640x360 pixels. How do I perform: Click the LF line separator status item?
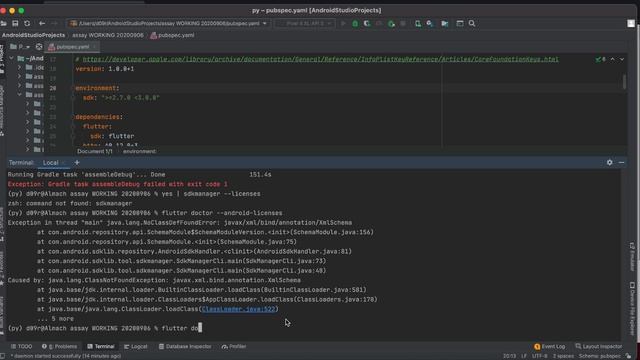tap(524, 356)
